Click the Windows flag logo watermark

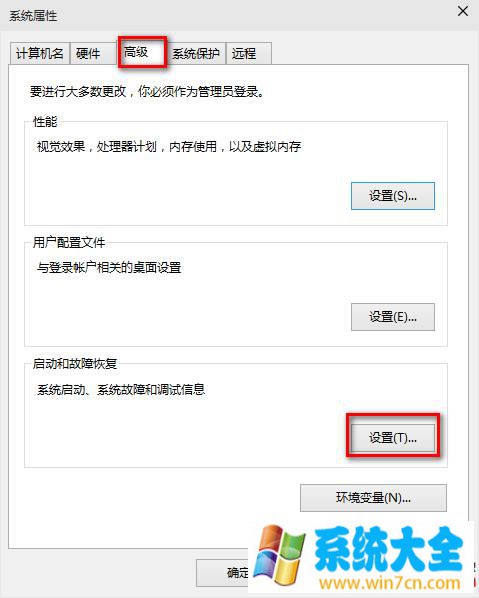pos(279,556)
